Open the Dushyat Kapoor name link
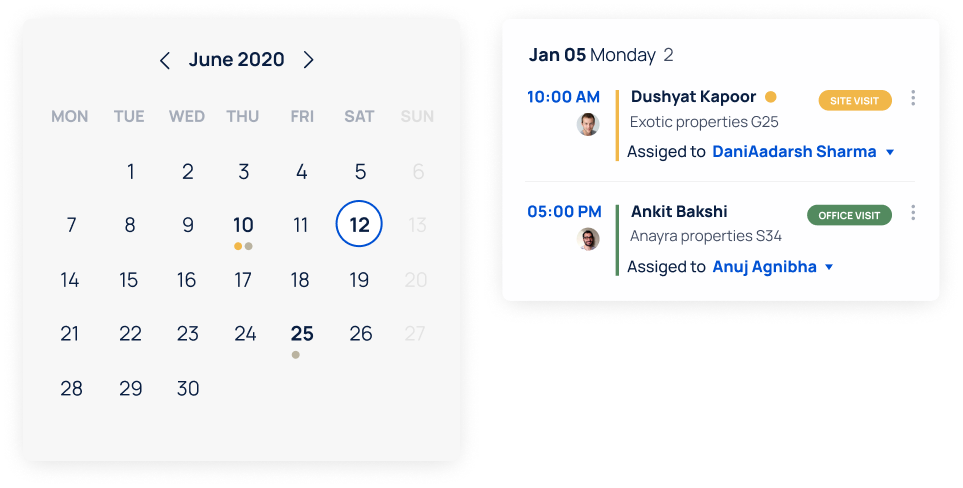963x488 pixels. pyautogui.click(x=691, y=97)
